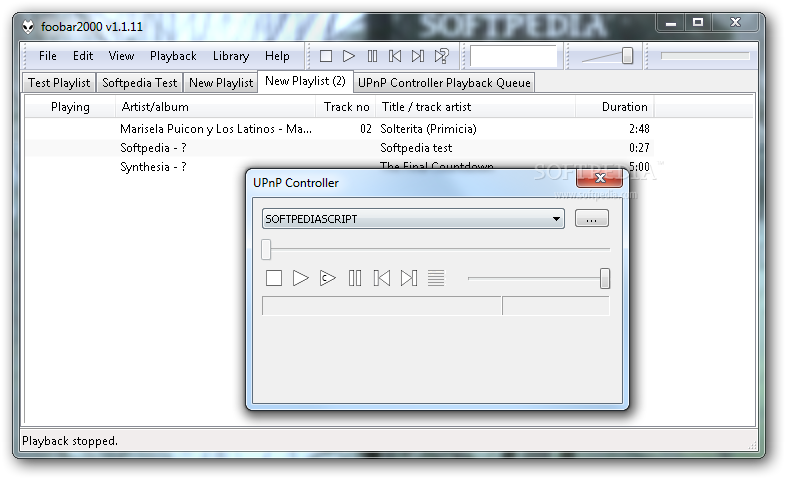Switch to Softpedia Test tab
The height and width of the screenshot is (479, 786).
(139, 83)
